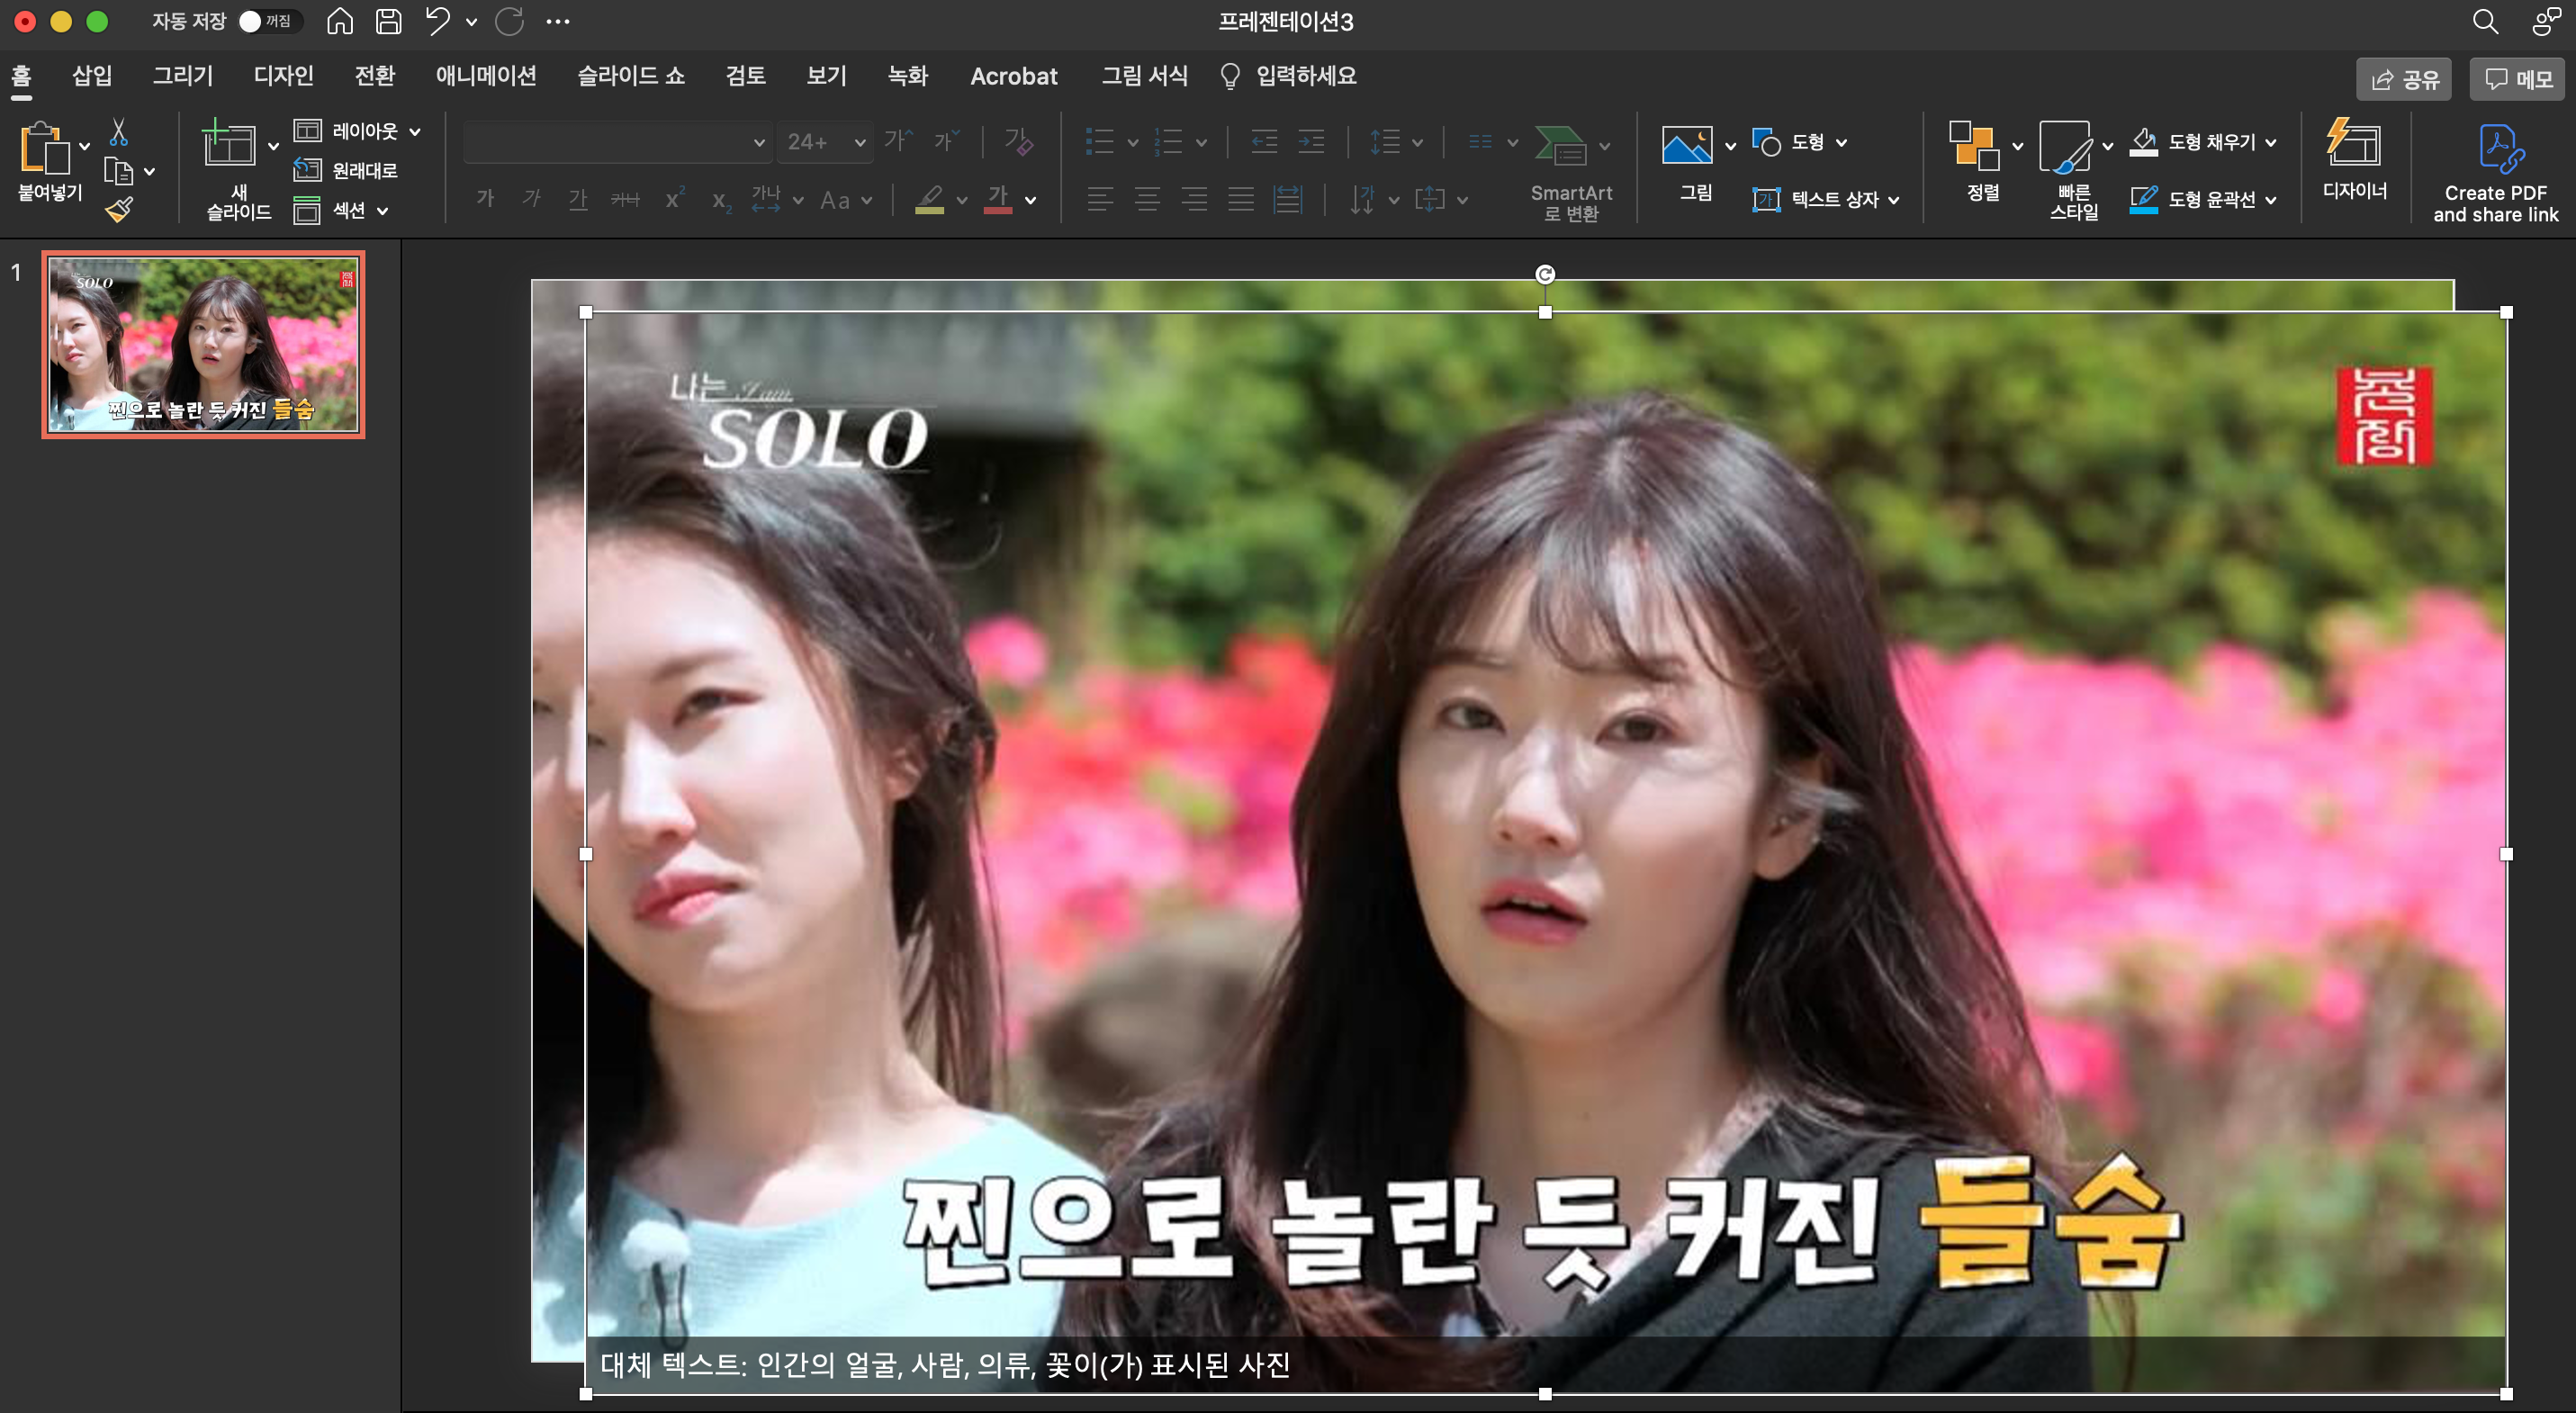Apply the red font color
This screenshot has height=1413, width=2576.
tap(998, 199)
